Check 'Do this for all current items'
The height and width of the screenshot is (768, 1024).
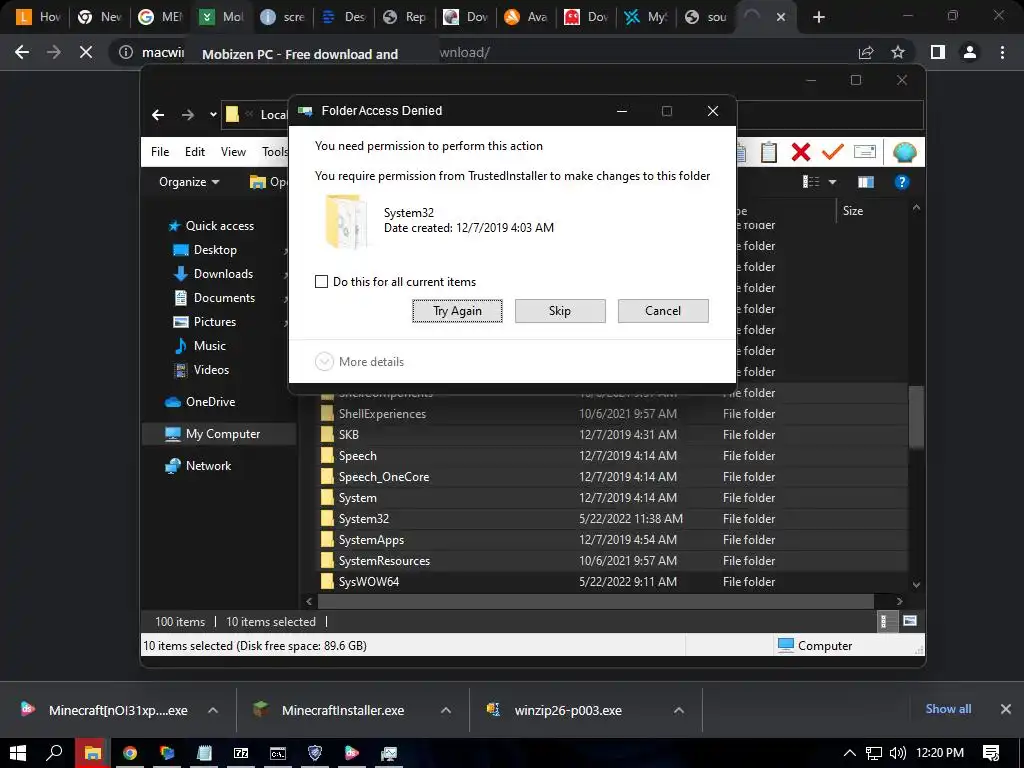pyautogui.click(x=321, y=281)
